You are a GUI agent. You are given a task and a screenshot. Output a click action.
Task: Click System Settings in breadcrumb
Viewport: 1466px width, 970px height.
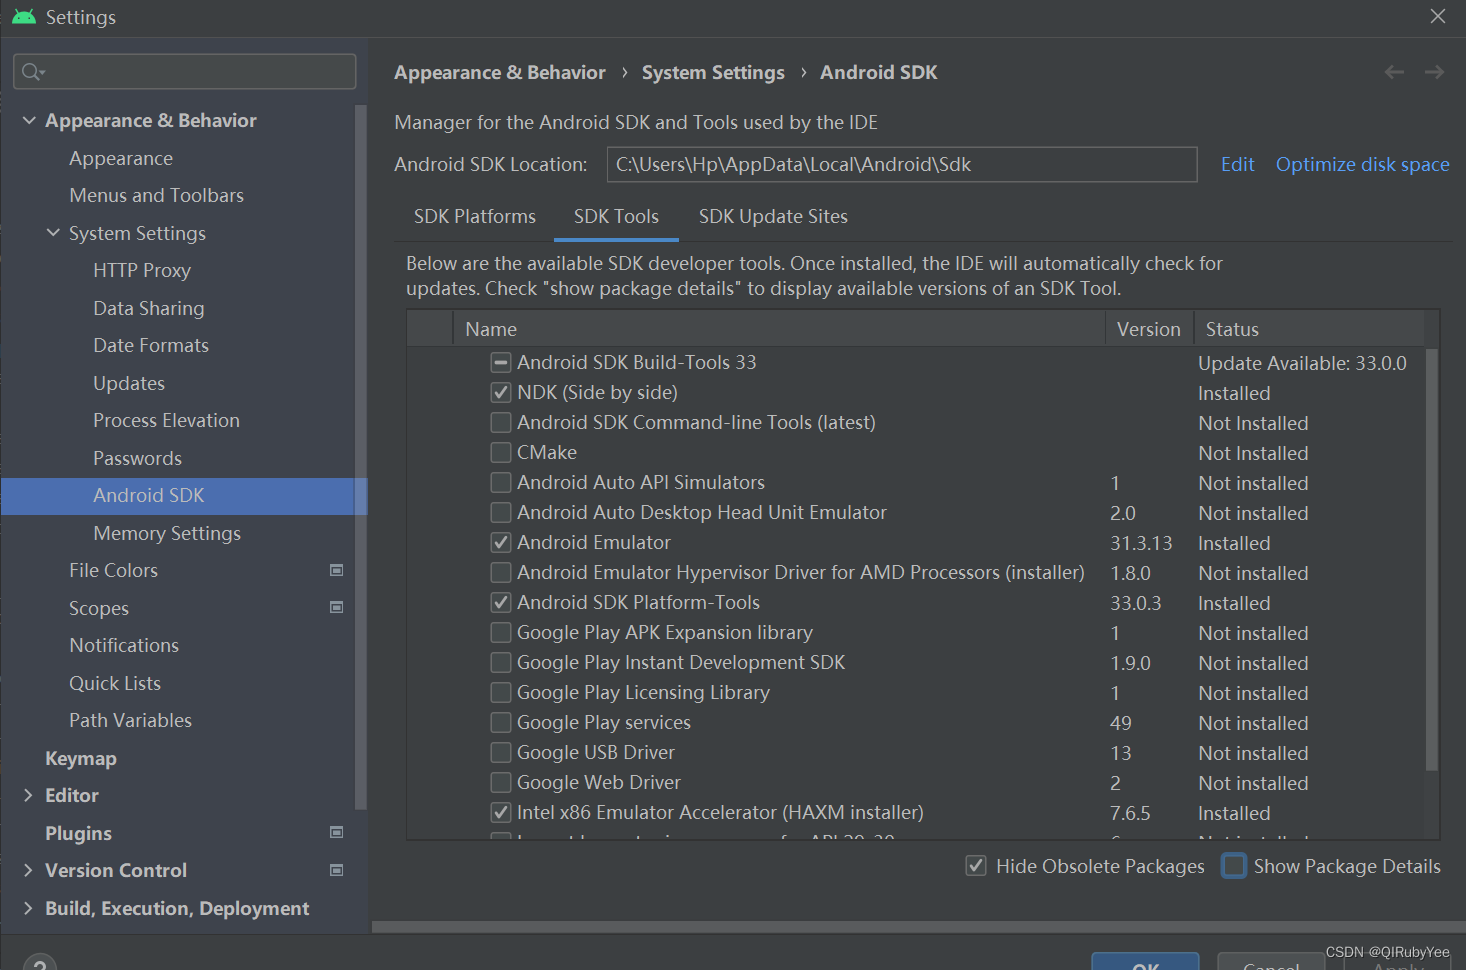713,72
